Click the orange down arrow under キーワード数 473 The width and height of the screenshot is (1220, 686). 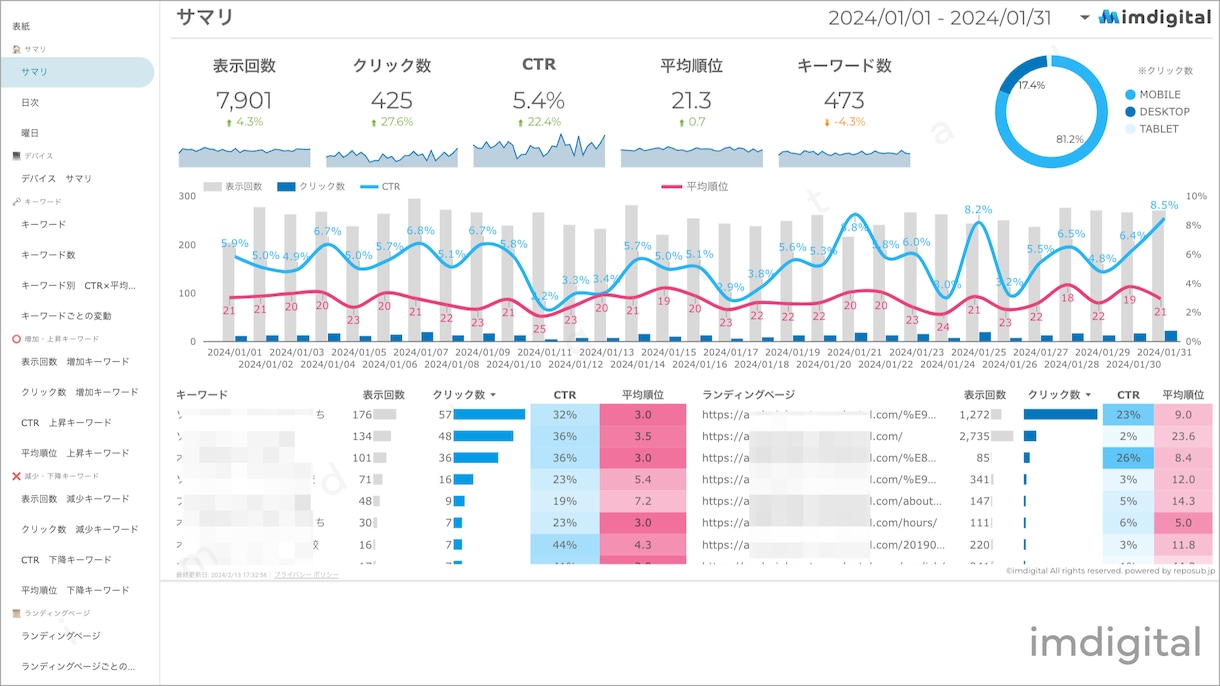(827, 122)
